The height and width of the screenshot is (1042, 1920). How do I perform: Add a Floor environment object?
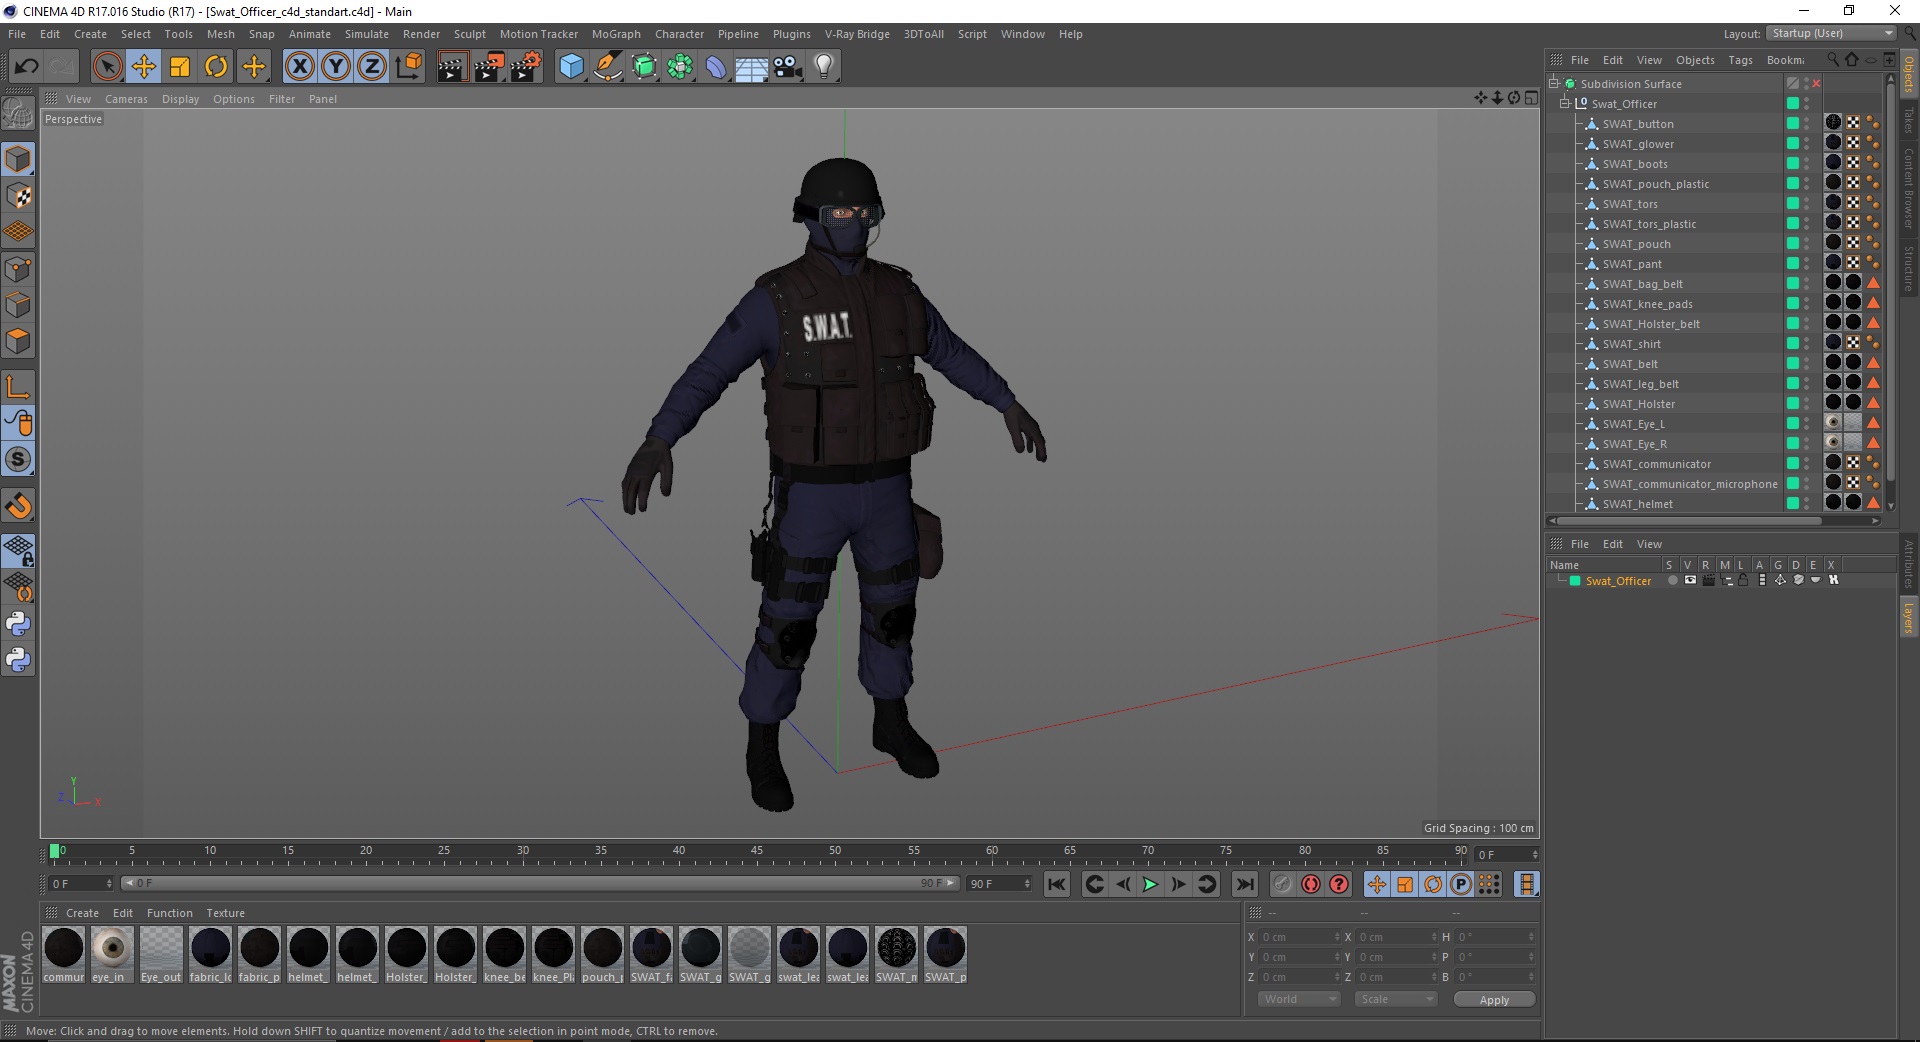point(752,67)
